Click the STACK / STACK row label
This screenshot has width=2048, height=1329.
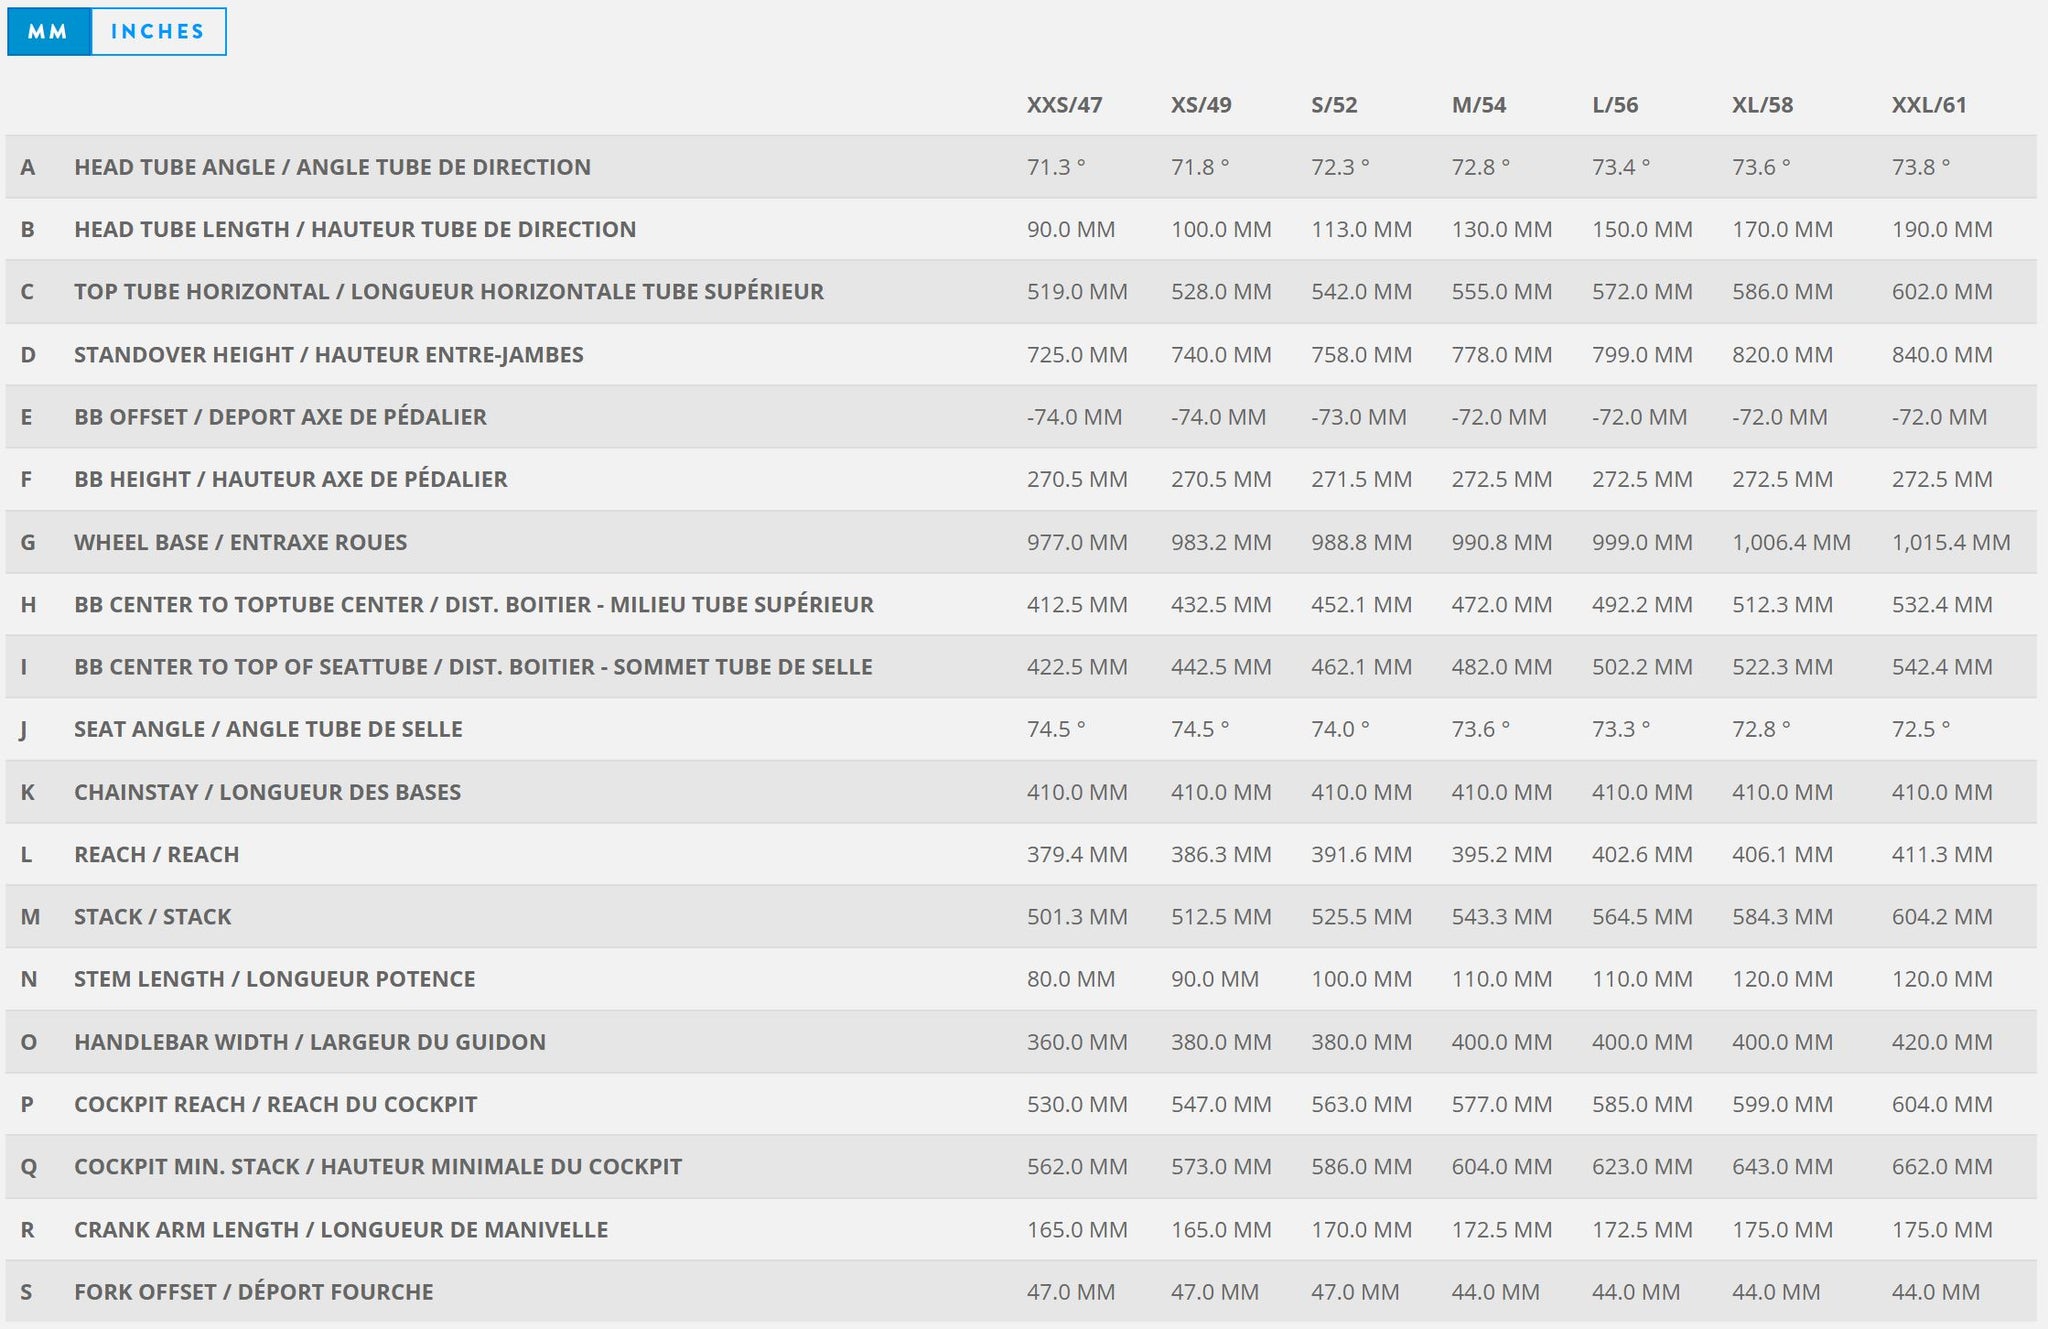click(153, 917)
